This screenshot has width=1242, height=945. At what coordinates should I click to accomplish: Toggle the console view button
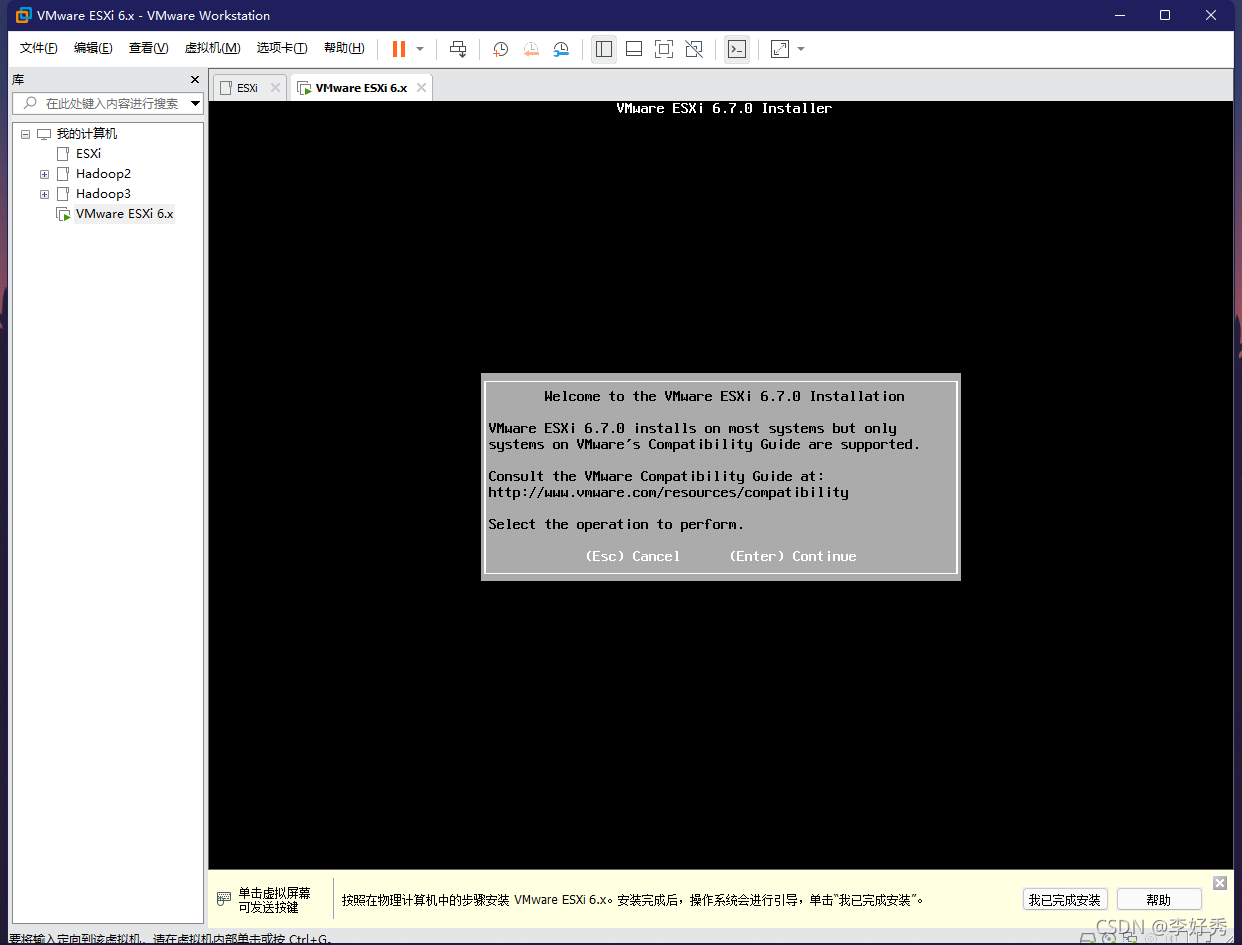[737, 49]
